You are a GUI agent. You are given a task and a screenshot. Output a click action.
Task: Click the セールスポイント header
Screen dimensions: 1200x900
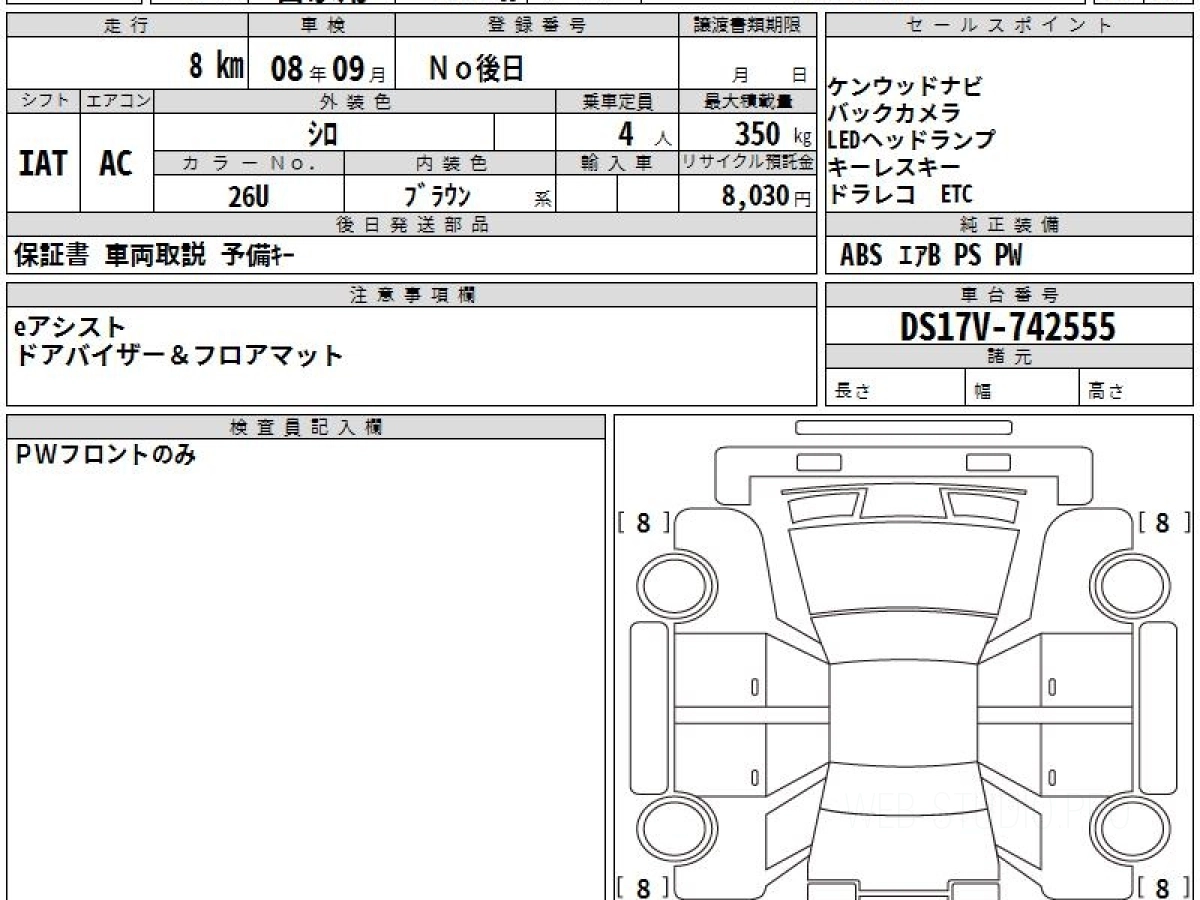[x=1009, y=26]
